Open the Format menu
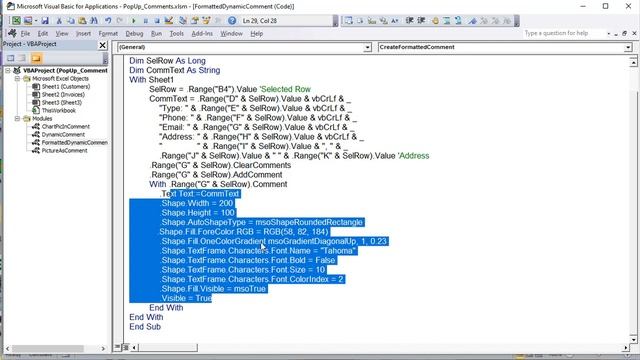Image resolution: width=640 pixels, height=360 pixels. point(108,33)
